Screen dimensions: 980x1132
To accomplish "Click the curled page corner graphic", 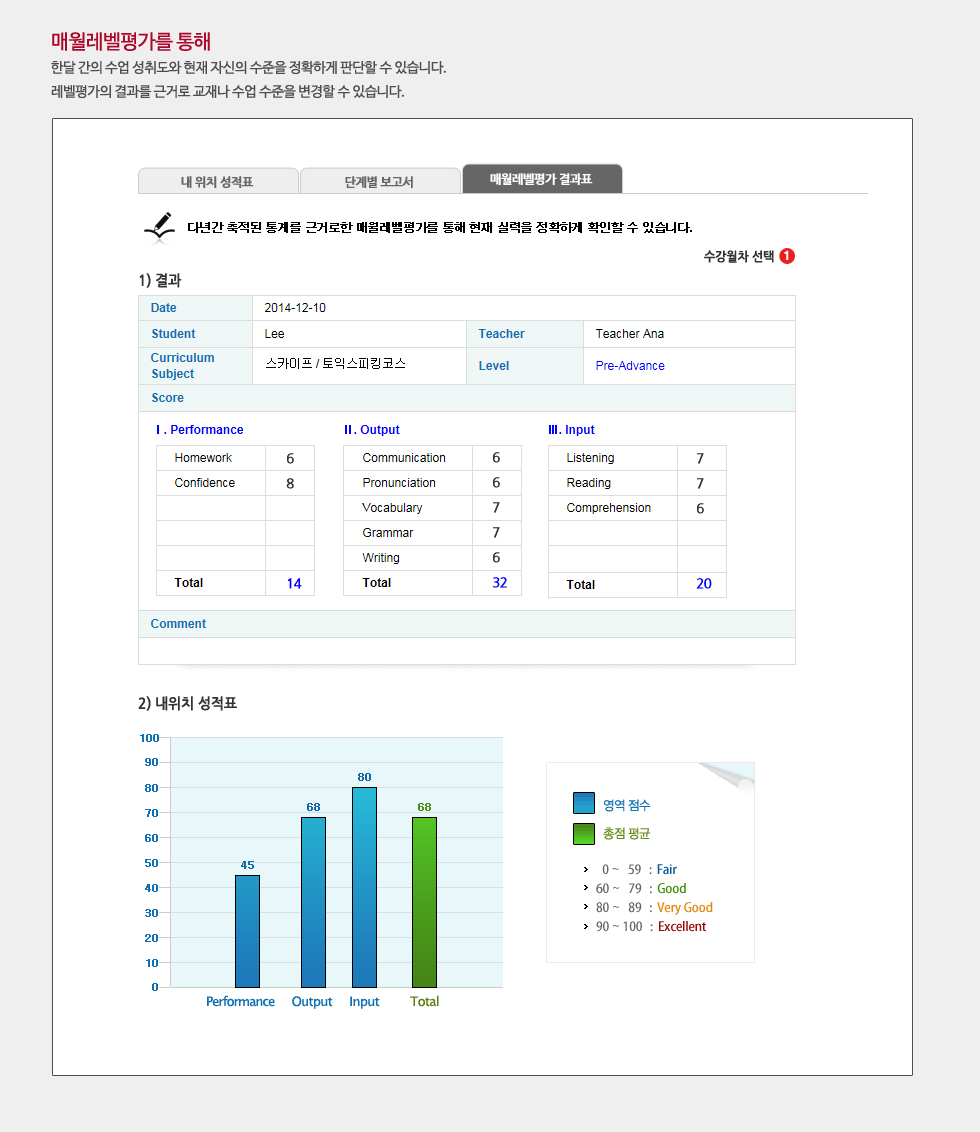I will coord(728,776).
